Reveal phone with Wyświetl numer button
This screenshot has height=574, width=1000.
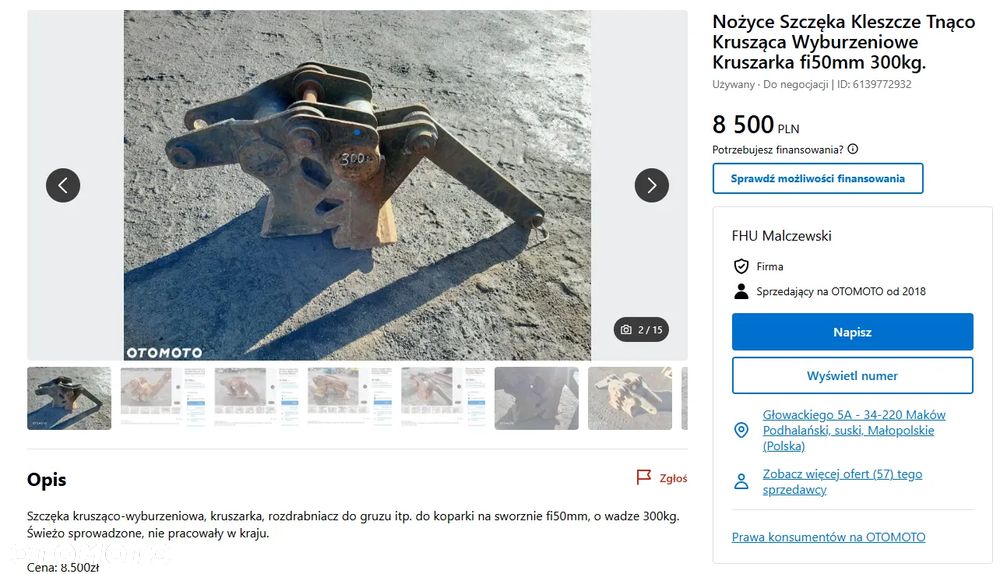click(x=852, y=376)
